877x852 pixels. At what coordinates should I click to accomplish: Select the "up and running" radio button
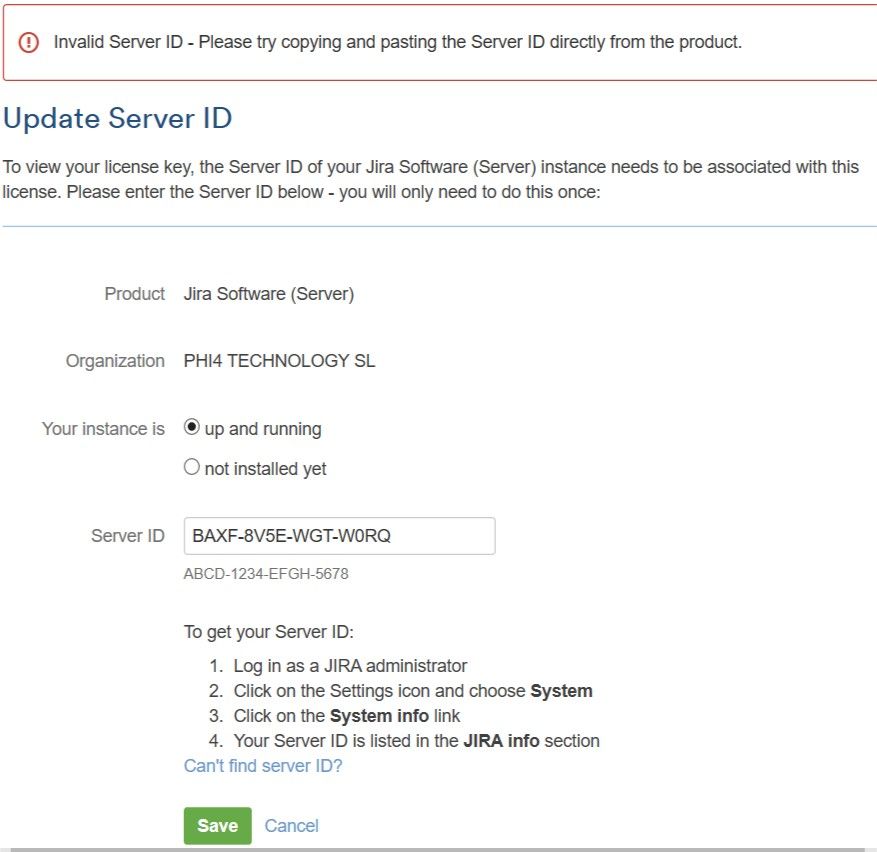coord(191,427)
